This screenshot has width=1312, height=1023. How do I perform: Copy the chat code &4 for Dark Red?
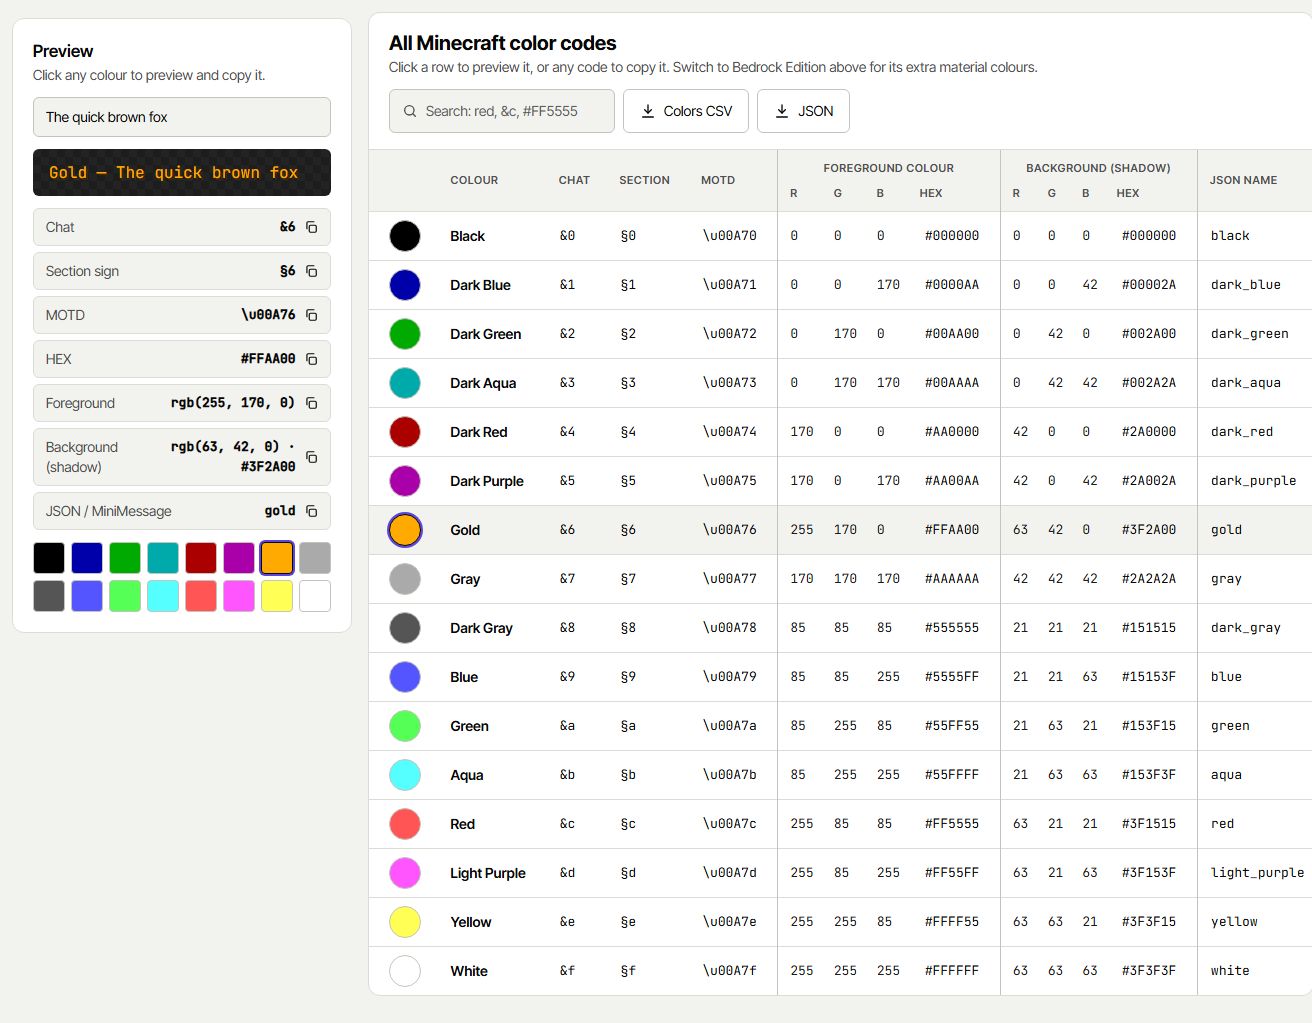(x=567, y=432)
